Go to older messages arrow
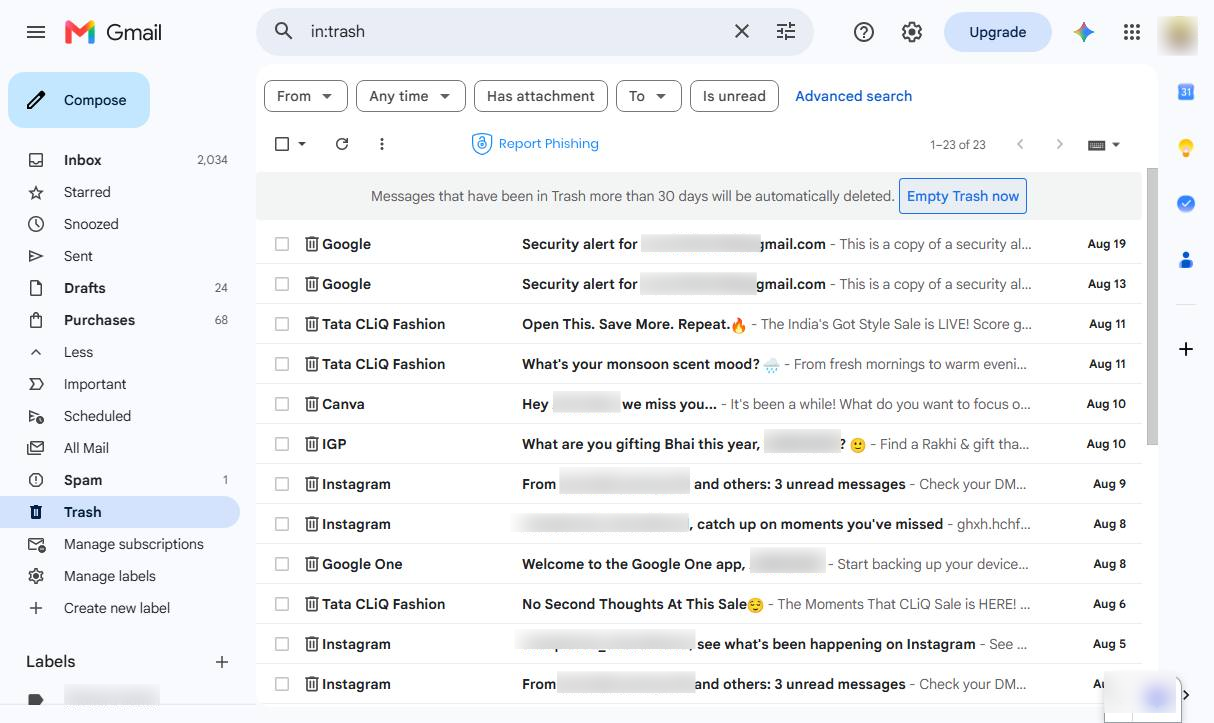Screen dimensions: 1214x723 pos(1060,144)
